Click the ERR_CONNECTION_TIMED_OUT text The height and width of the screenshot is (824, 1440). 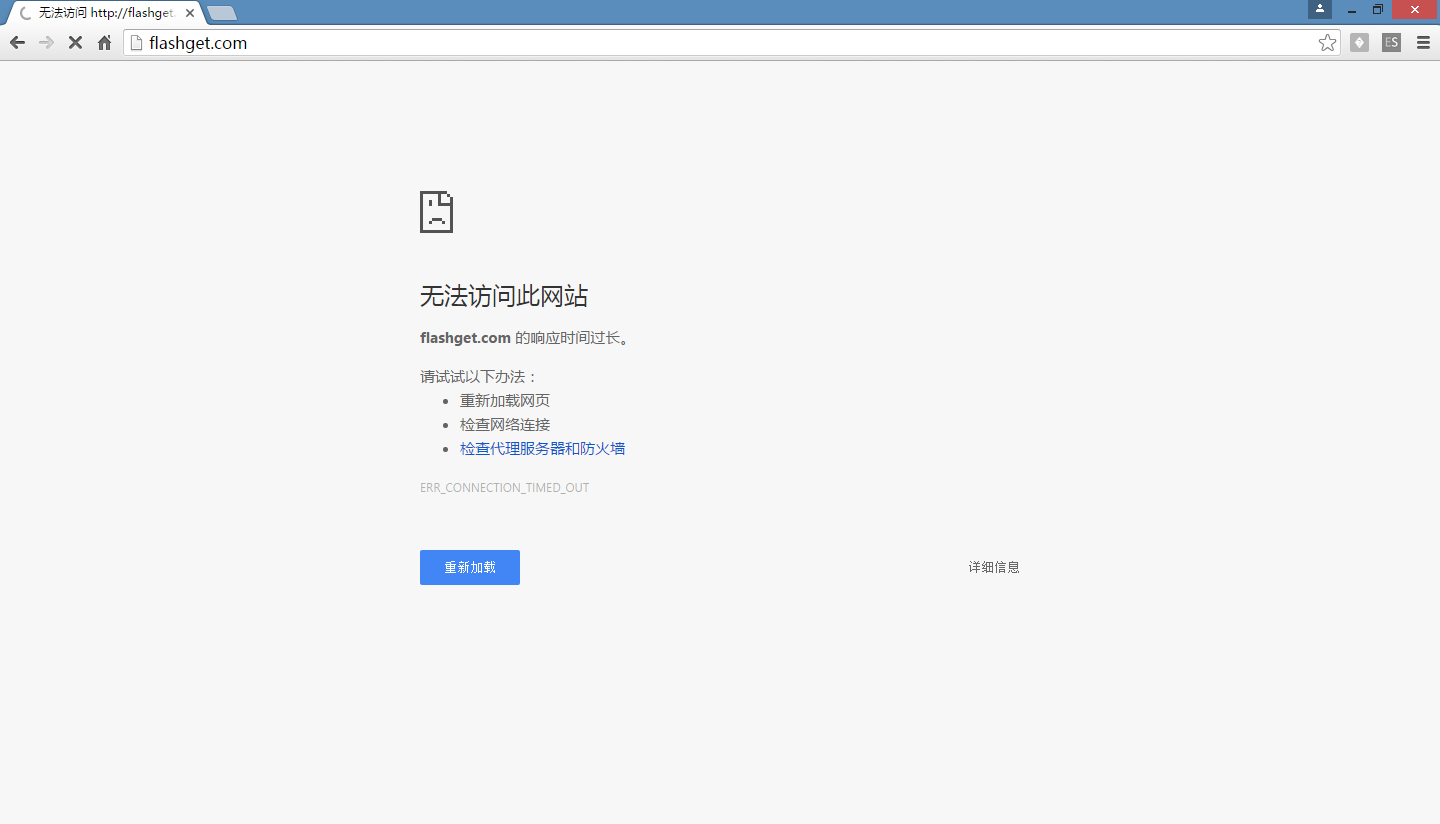click(505, 488)
